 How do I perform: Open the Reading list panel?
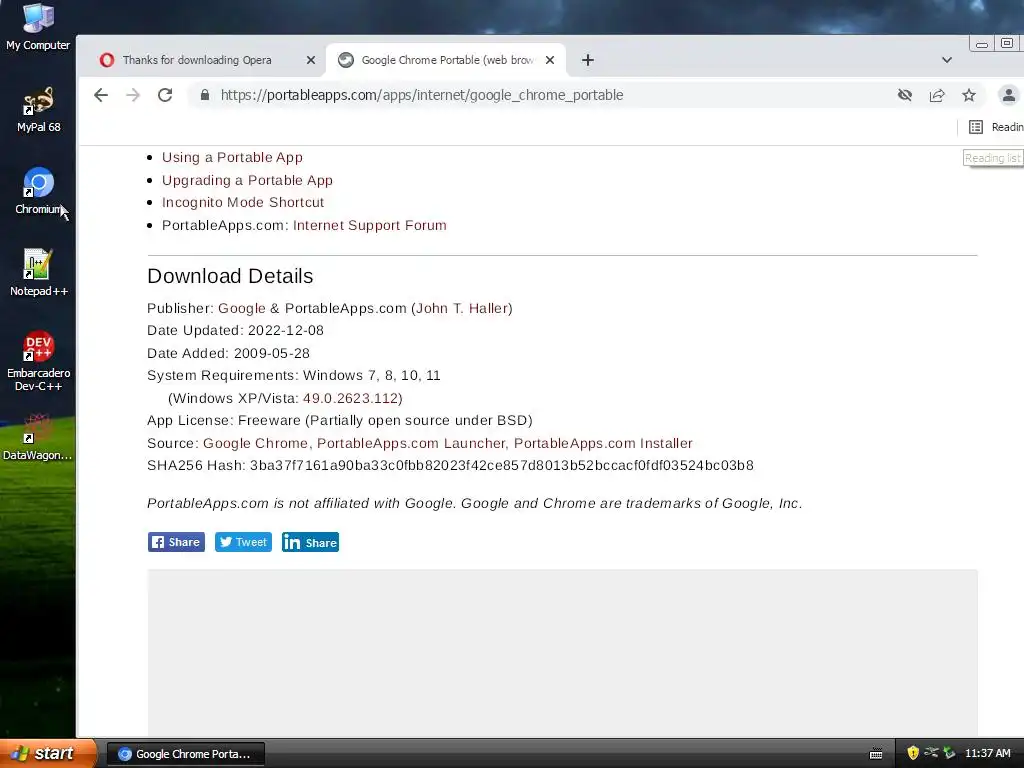[995, 127]
